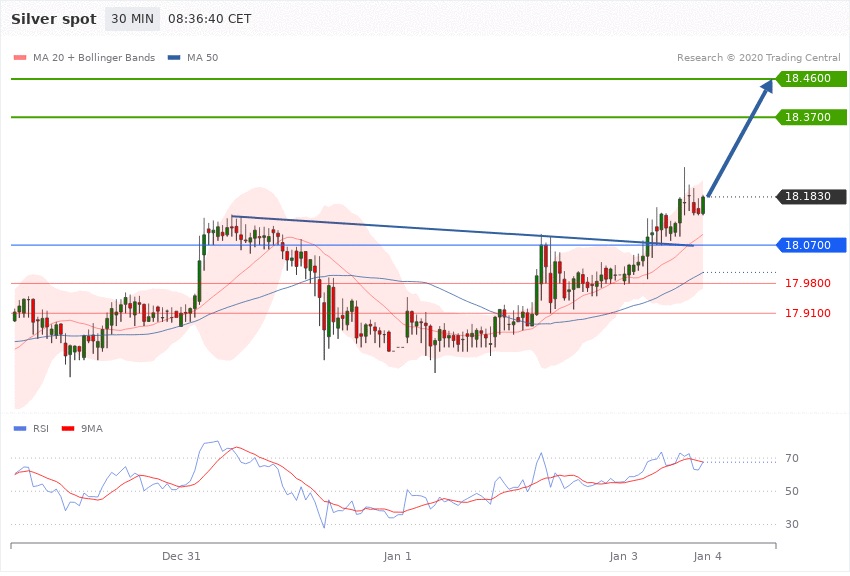850x576 pixels.
Task: Click the pink MA 20 legend swatch
Action: (20, 57)
